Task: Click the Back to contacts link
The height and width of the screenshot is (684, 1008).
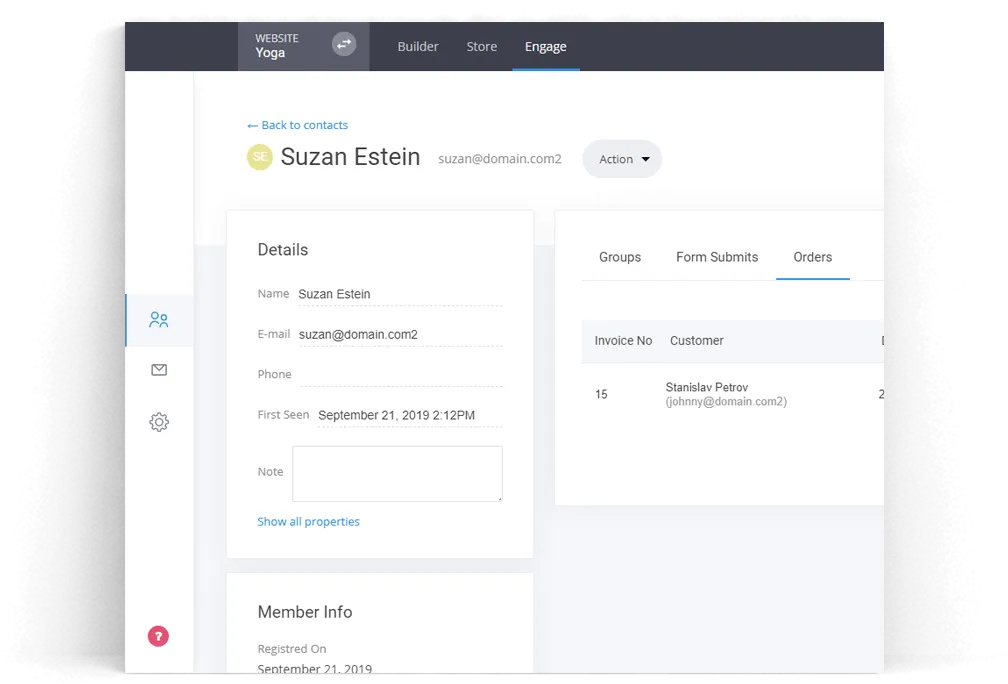Action: [x=304, y=125]
